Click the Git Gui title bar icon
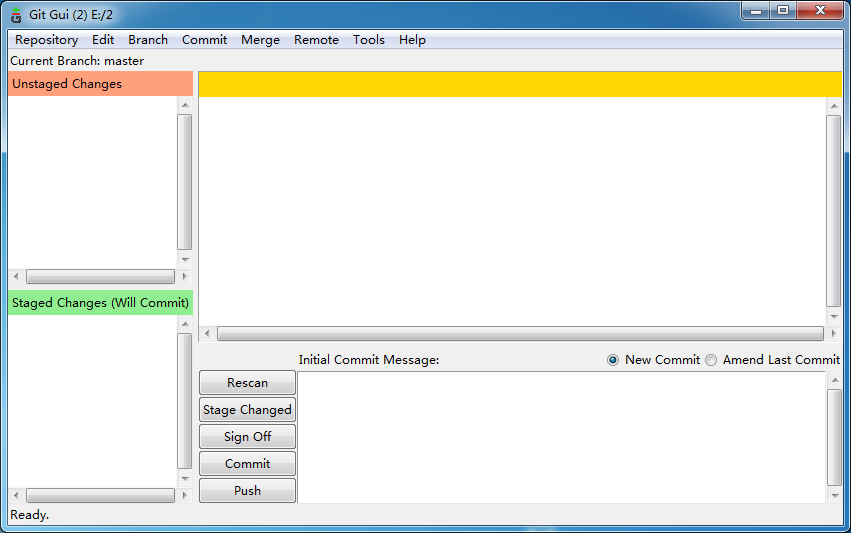Image resolution: width=851 pixels, height=533 pixels. click(x=16, y=15)
